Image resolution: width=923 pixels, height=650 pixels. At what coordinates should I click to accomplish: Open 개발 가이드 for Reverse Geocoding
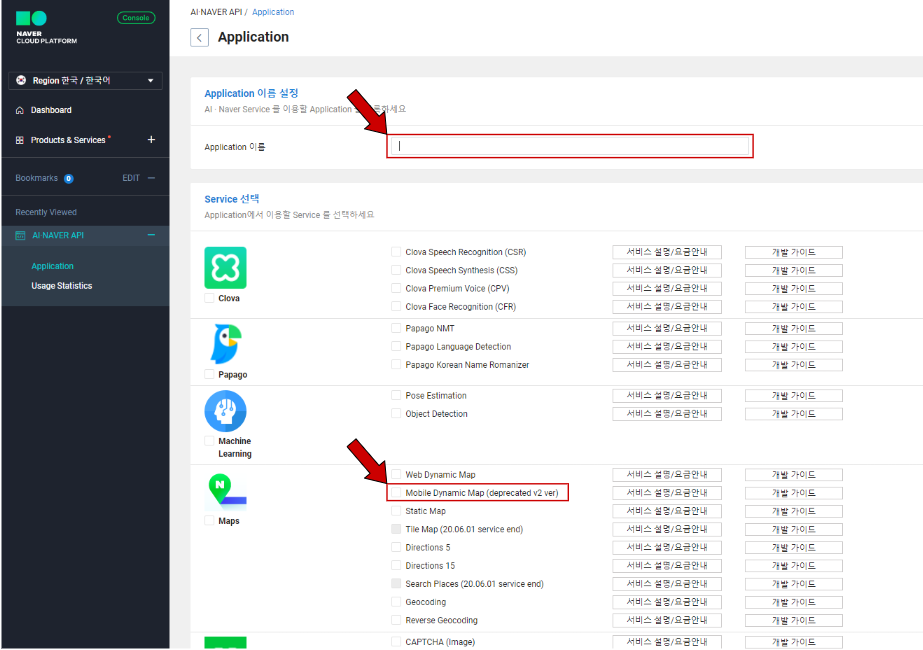point(793,620)
